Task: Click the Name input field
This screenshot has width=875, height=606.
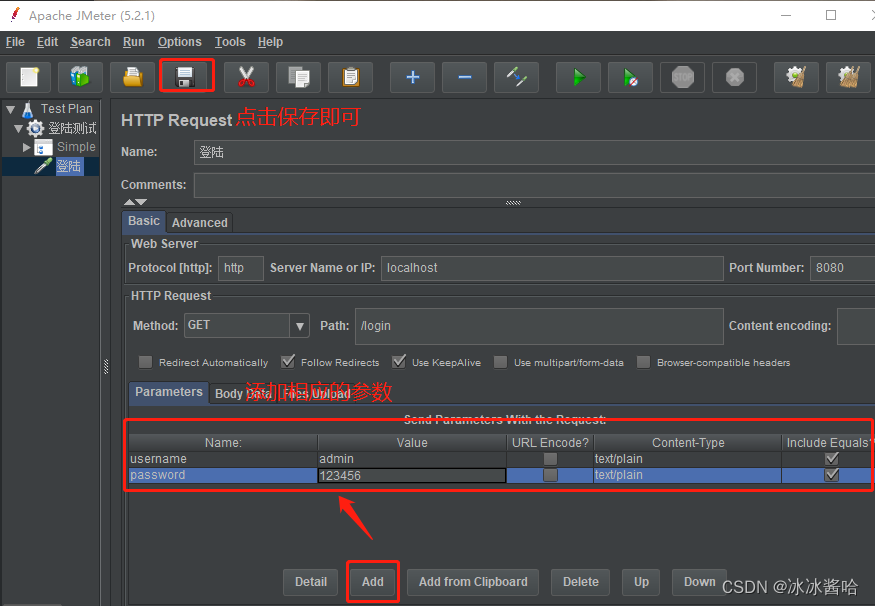Action: coord(534,152)
